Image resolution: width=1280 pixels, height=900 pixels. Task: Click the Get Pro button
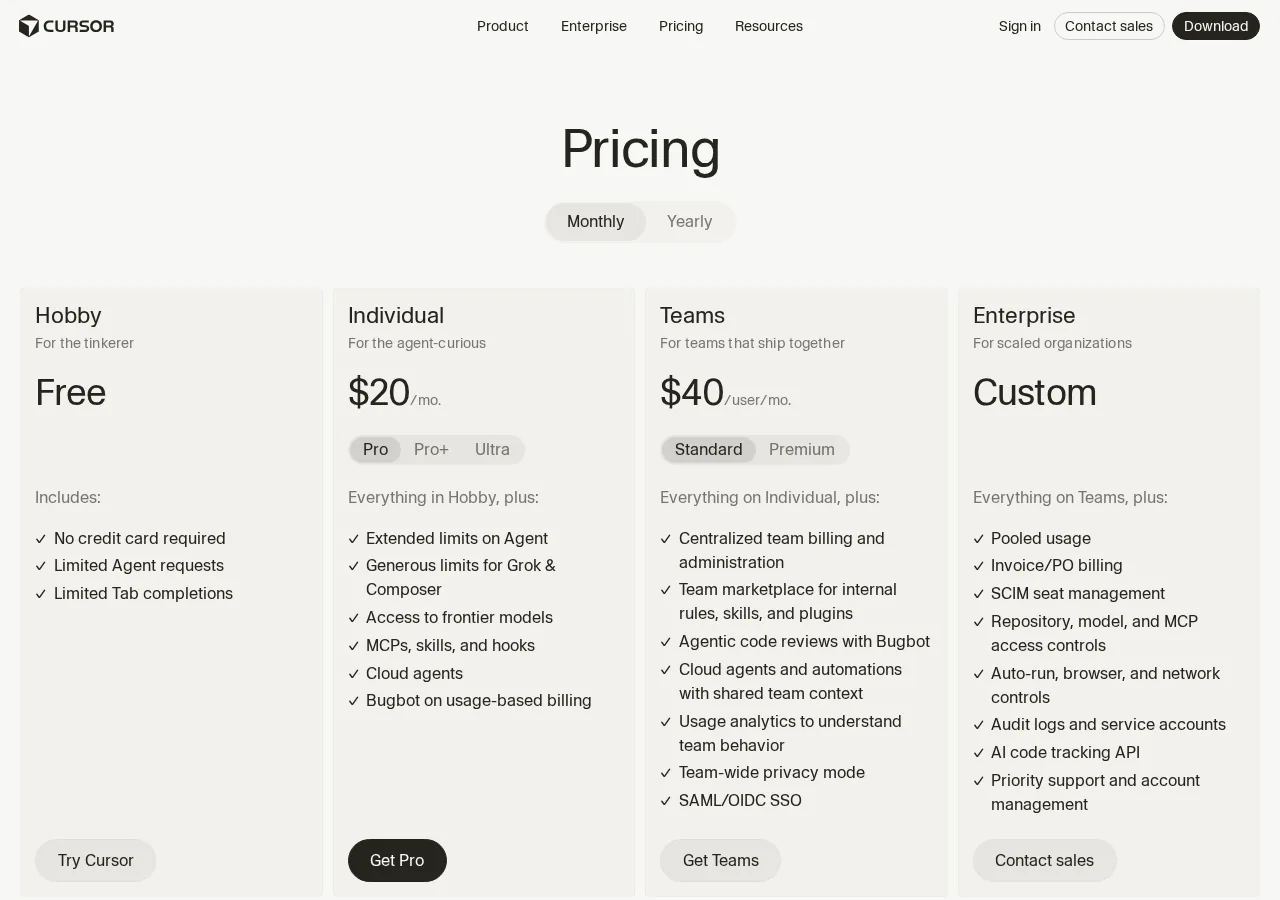tap(397, 861)
